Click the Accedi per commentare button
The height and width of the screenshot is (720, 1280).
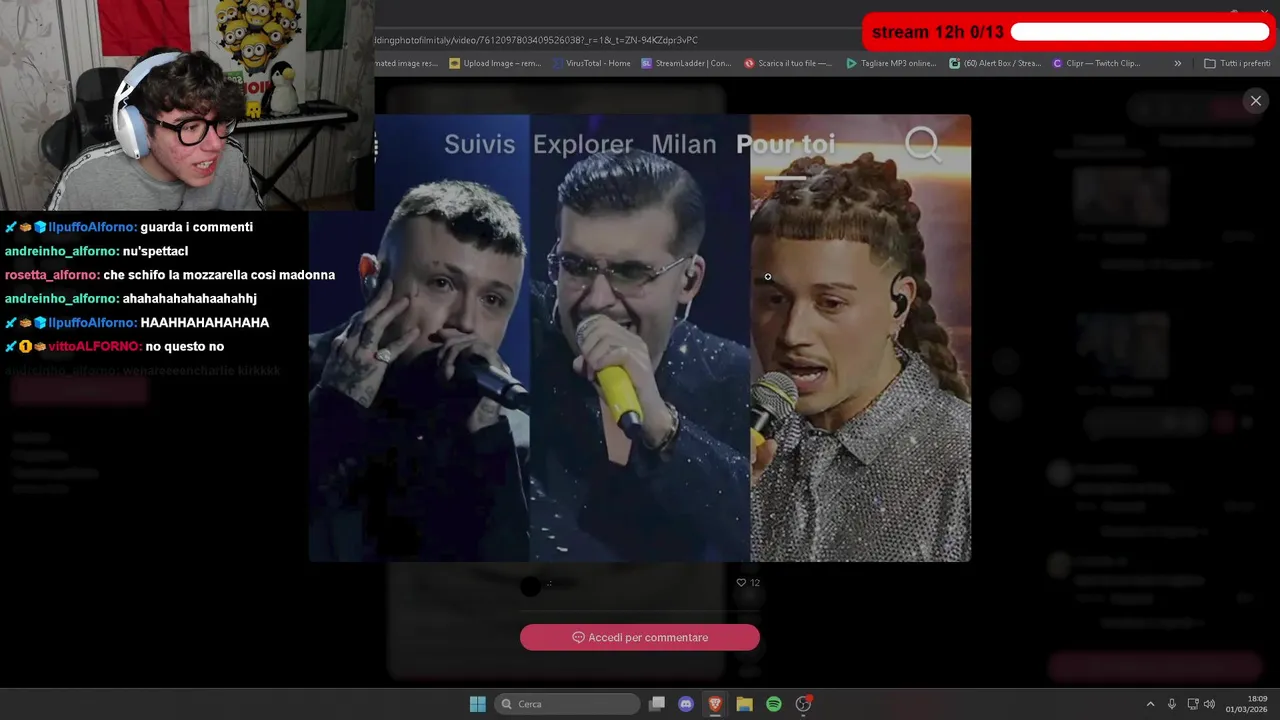[x=640, y=637]
